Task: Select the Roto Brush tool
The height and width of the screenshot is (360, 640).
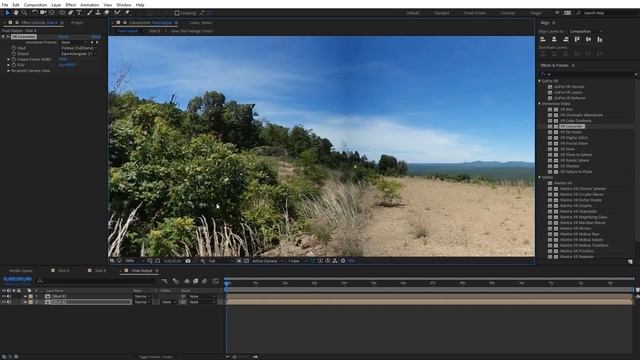Action: click(117, 13)
